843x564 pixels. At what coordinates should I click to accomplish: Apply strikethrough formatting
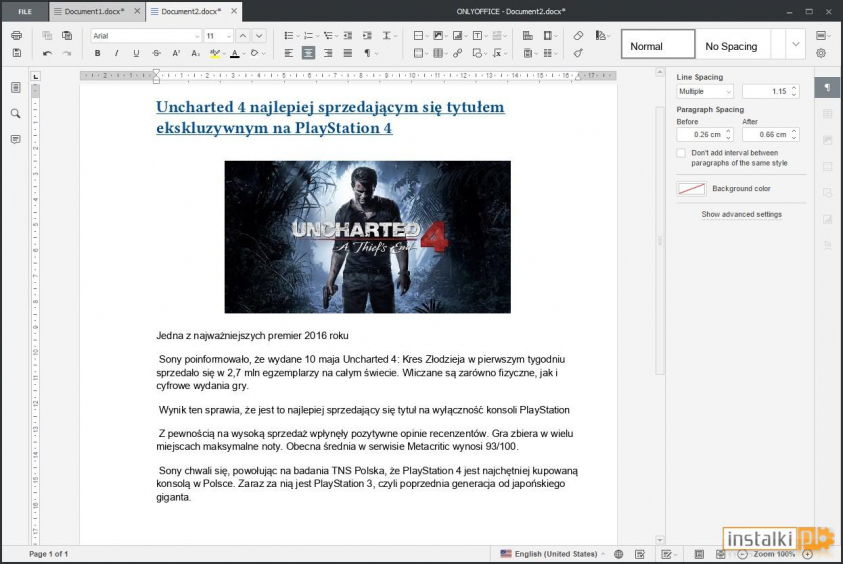156,53
